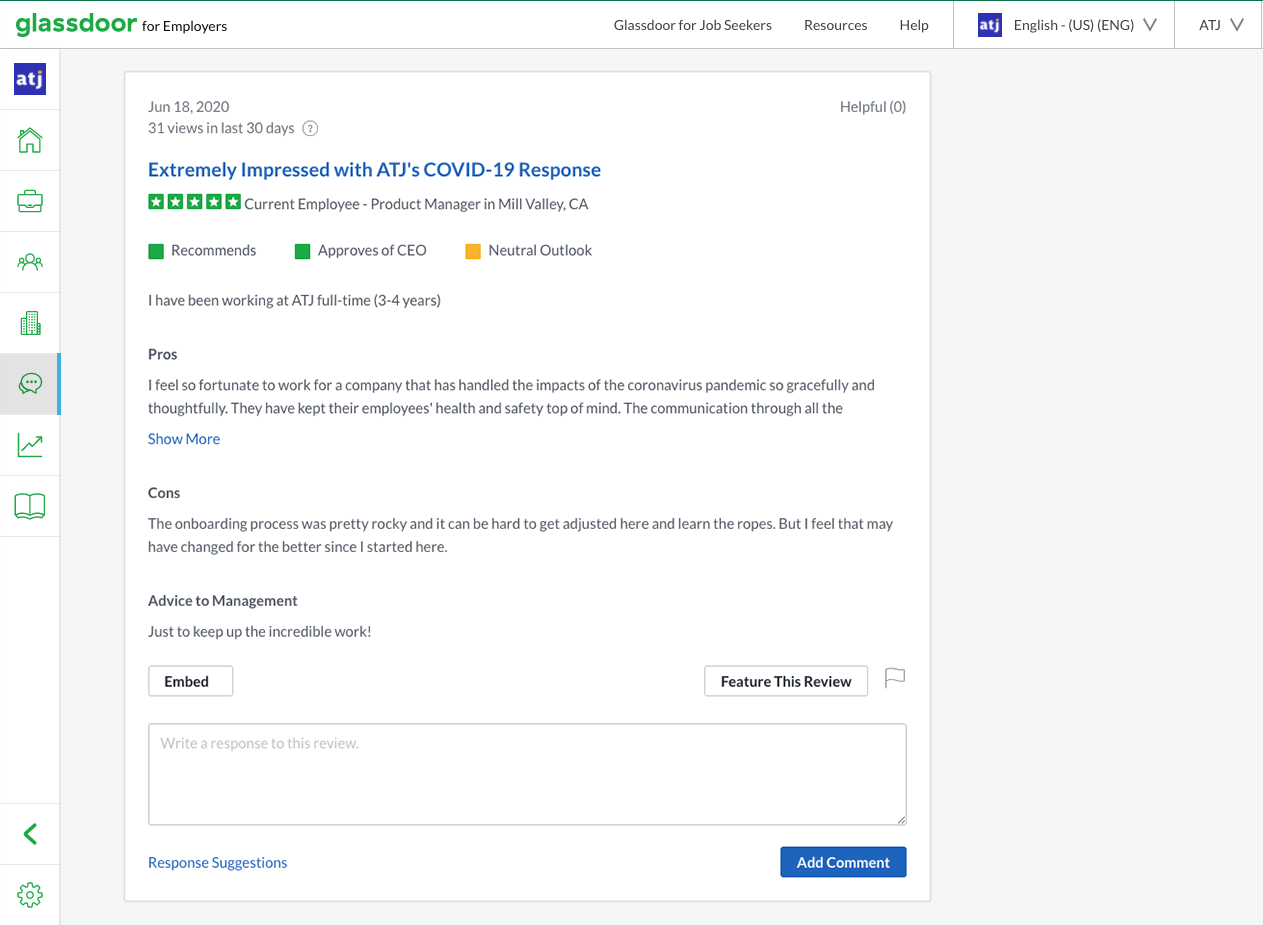Open the briefcase jobs icon
Viewport: 1263px width, 925px height.
30,201
